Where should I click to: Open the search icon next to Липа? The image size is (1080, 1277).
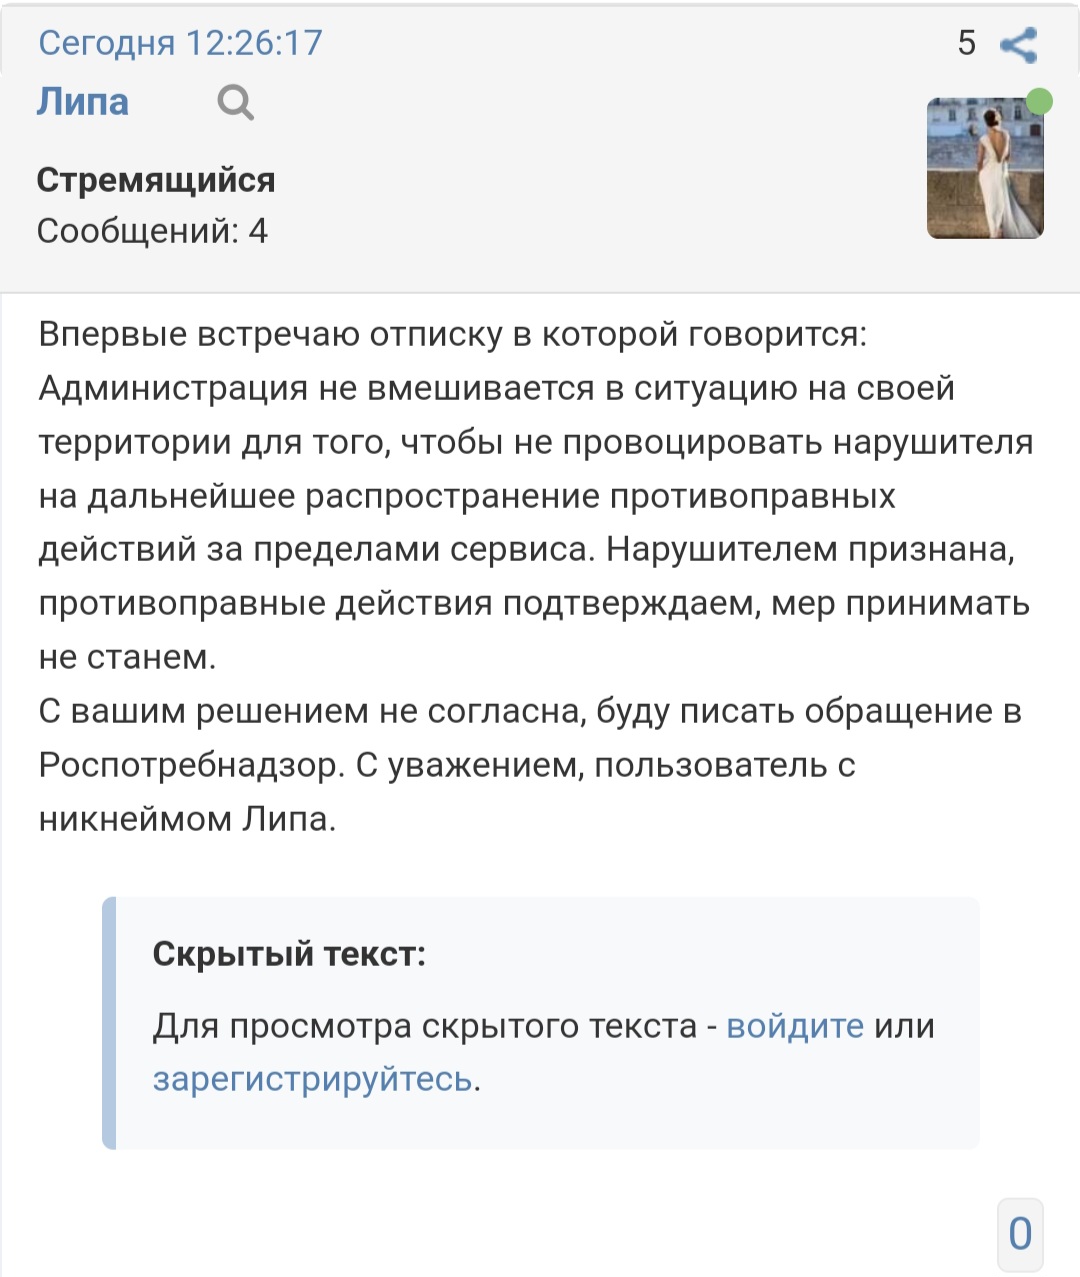pos(235,102)
